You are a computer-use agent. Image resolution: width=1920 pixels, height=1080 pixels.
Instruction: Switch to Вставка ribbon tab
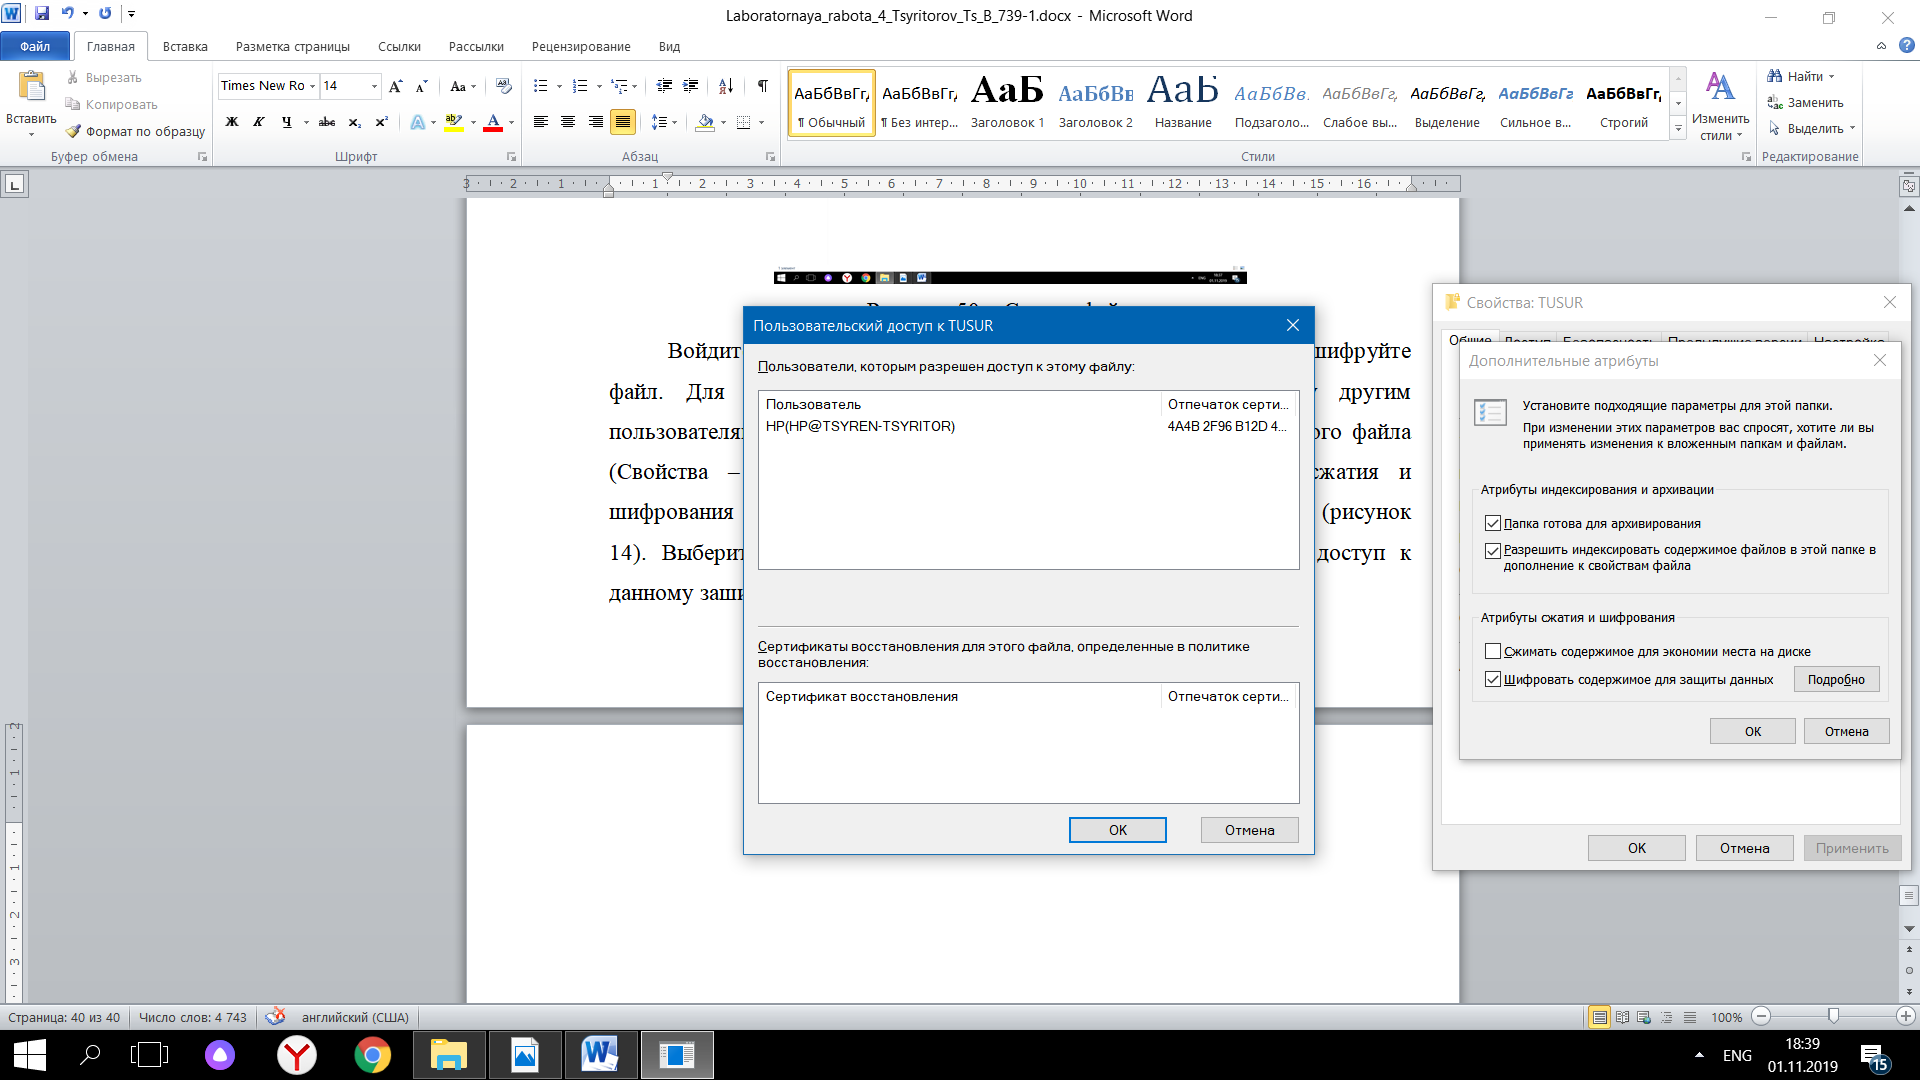(185, 46)
